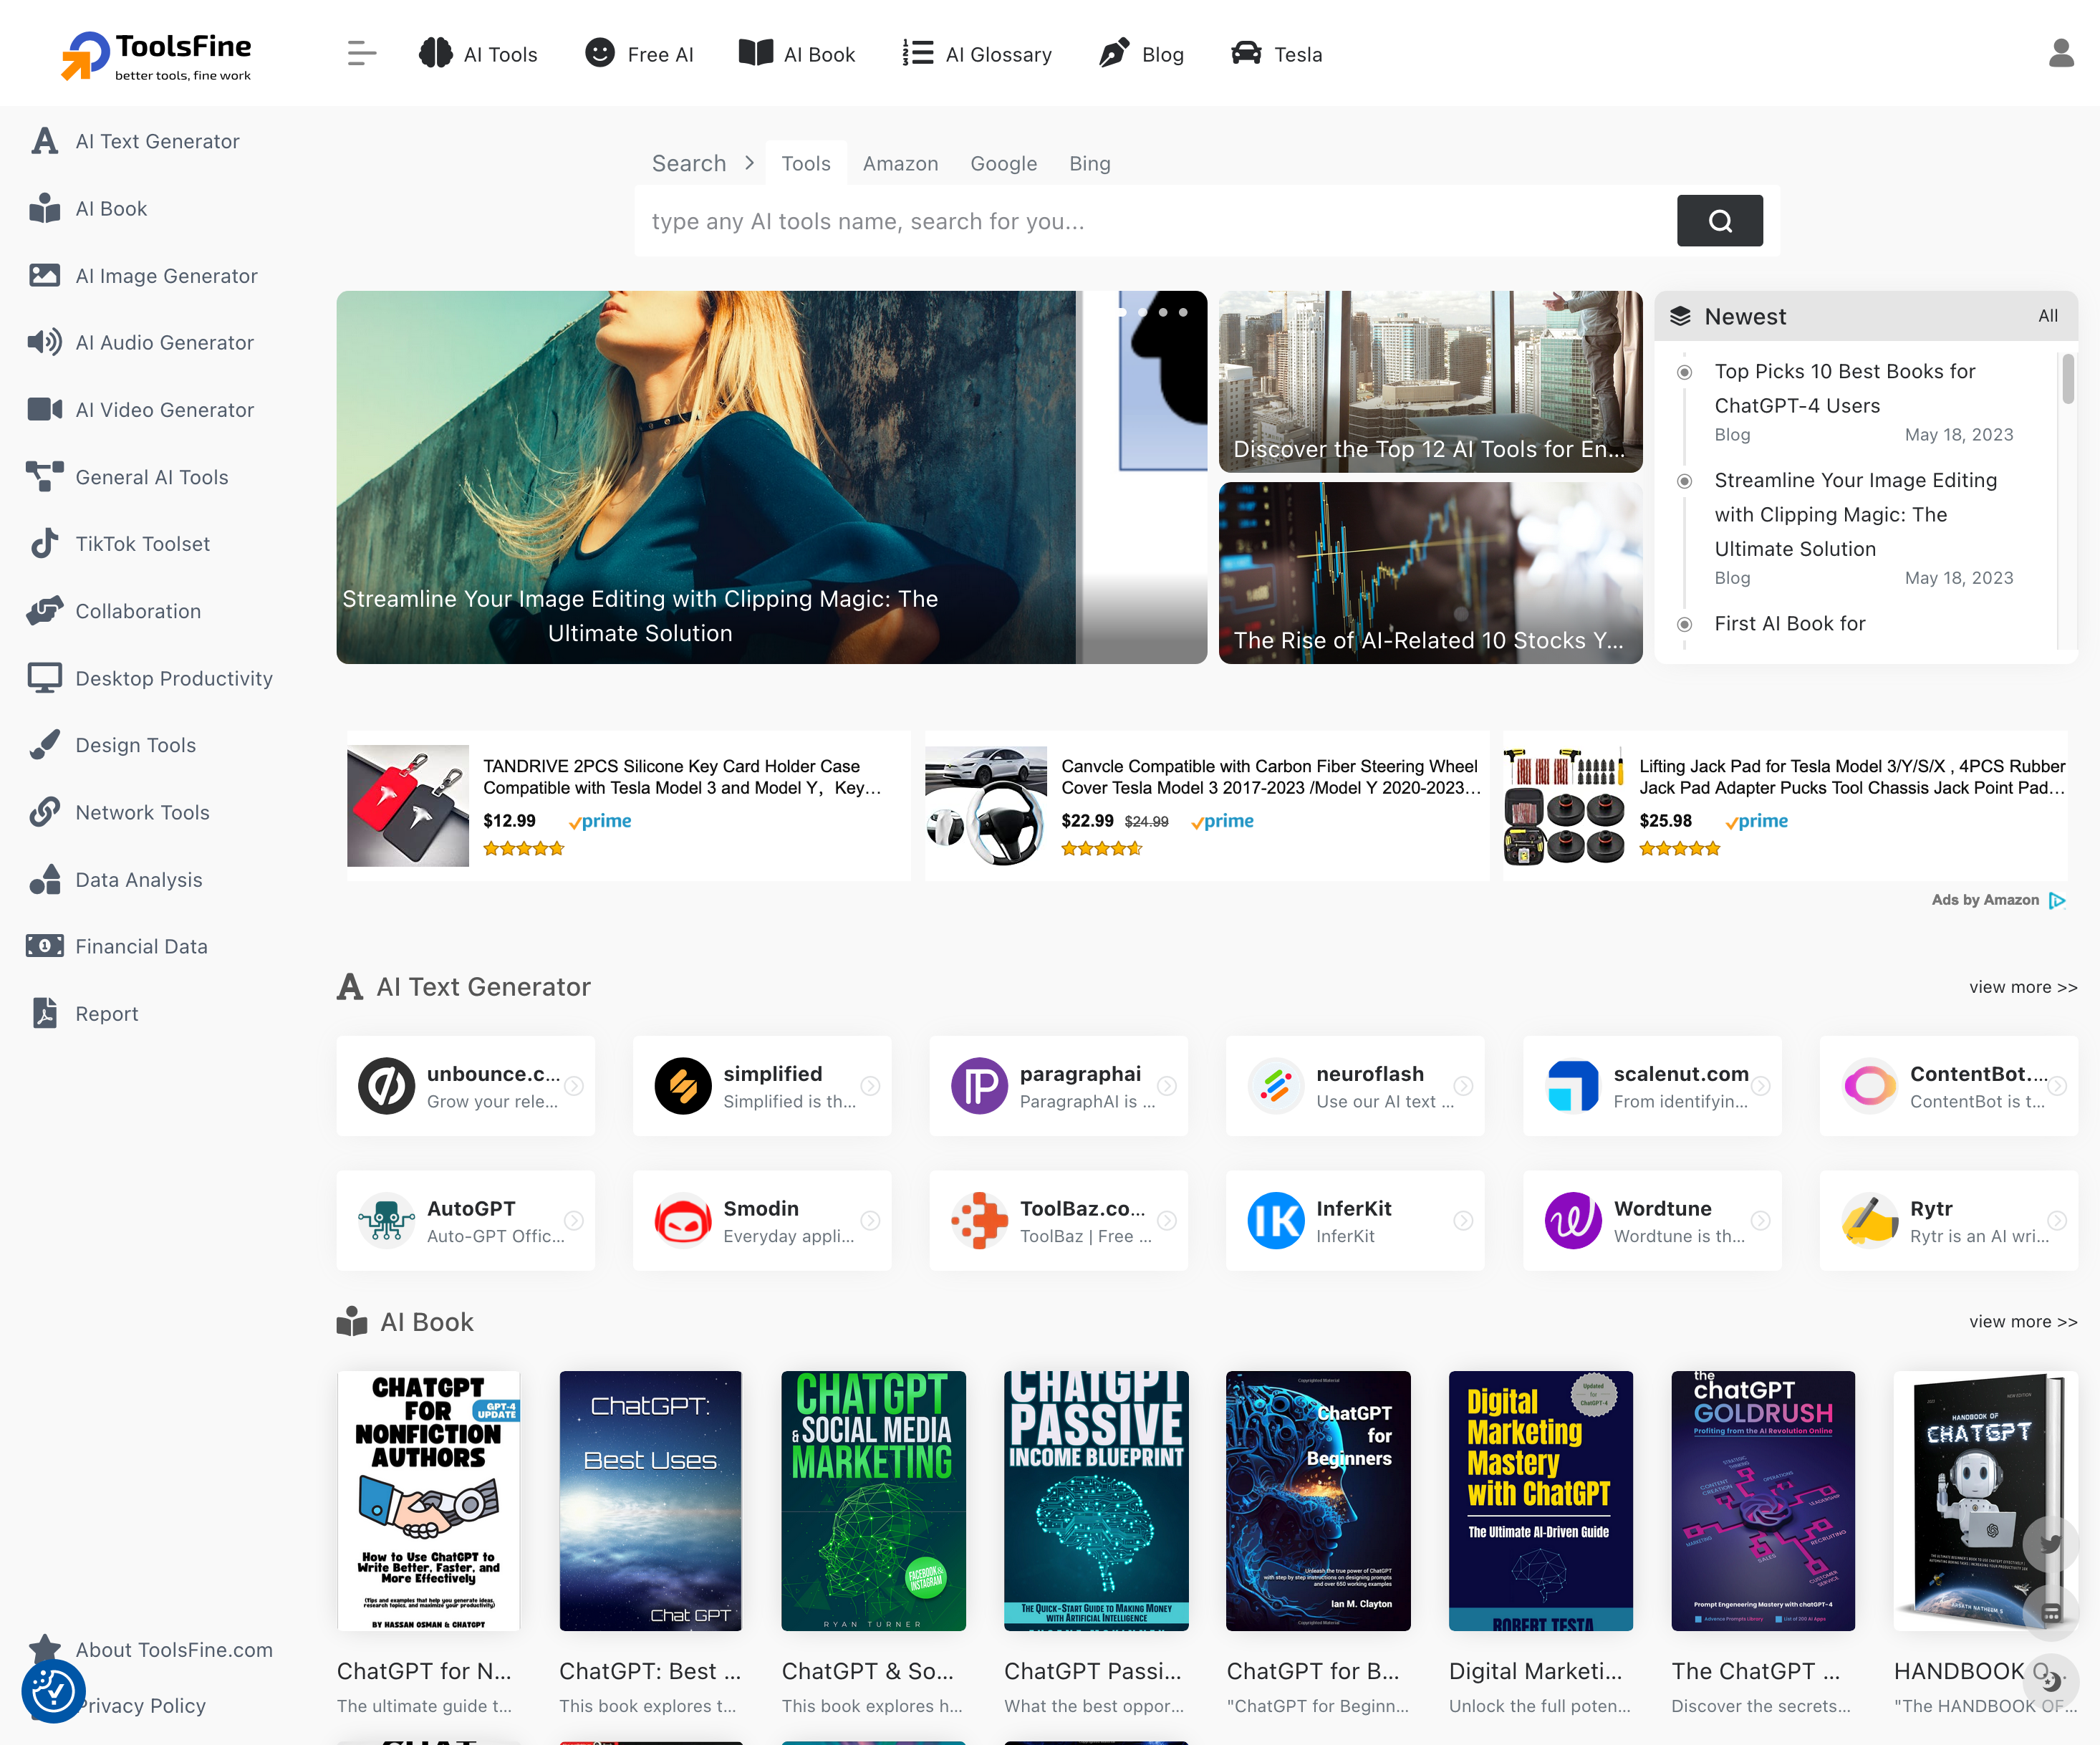Toggle the dark mode floating button

2051,1681
